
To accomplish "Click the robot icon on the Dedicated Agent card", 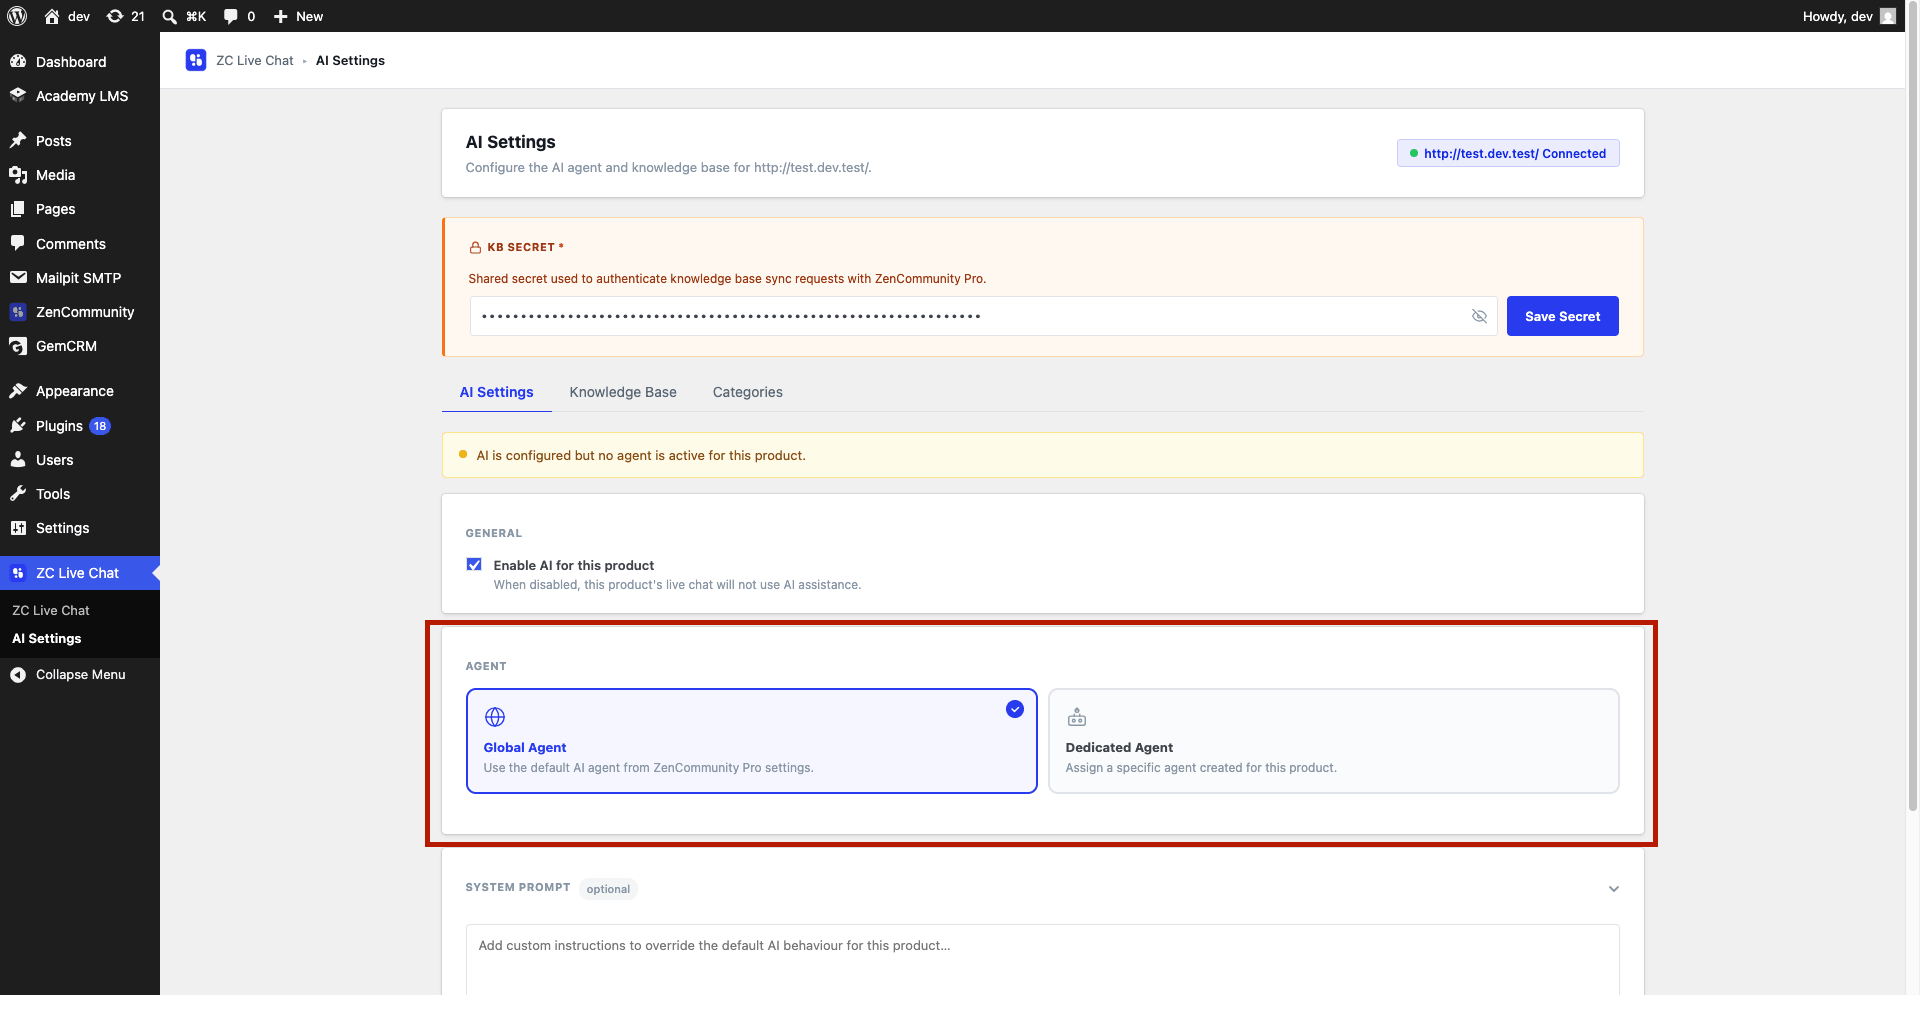I will click(x=1077, y=717).
